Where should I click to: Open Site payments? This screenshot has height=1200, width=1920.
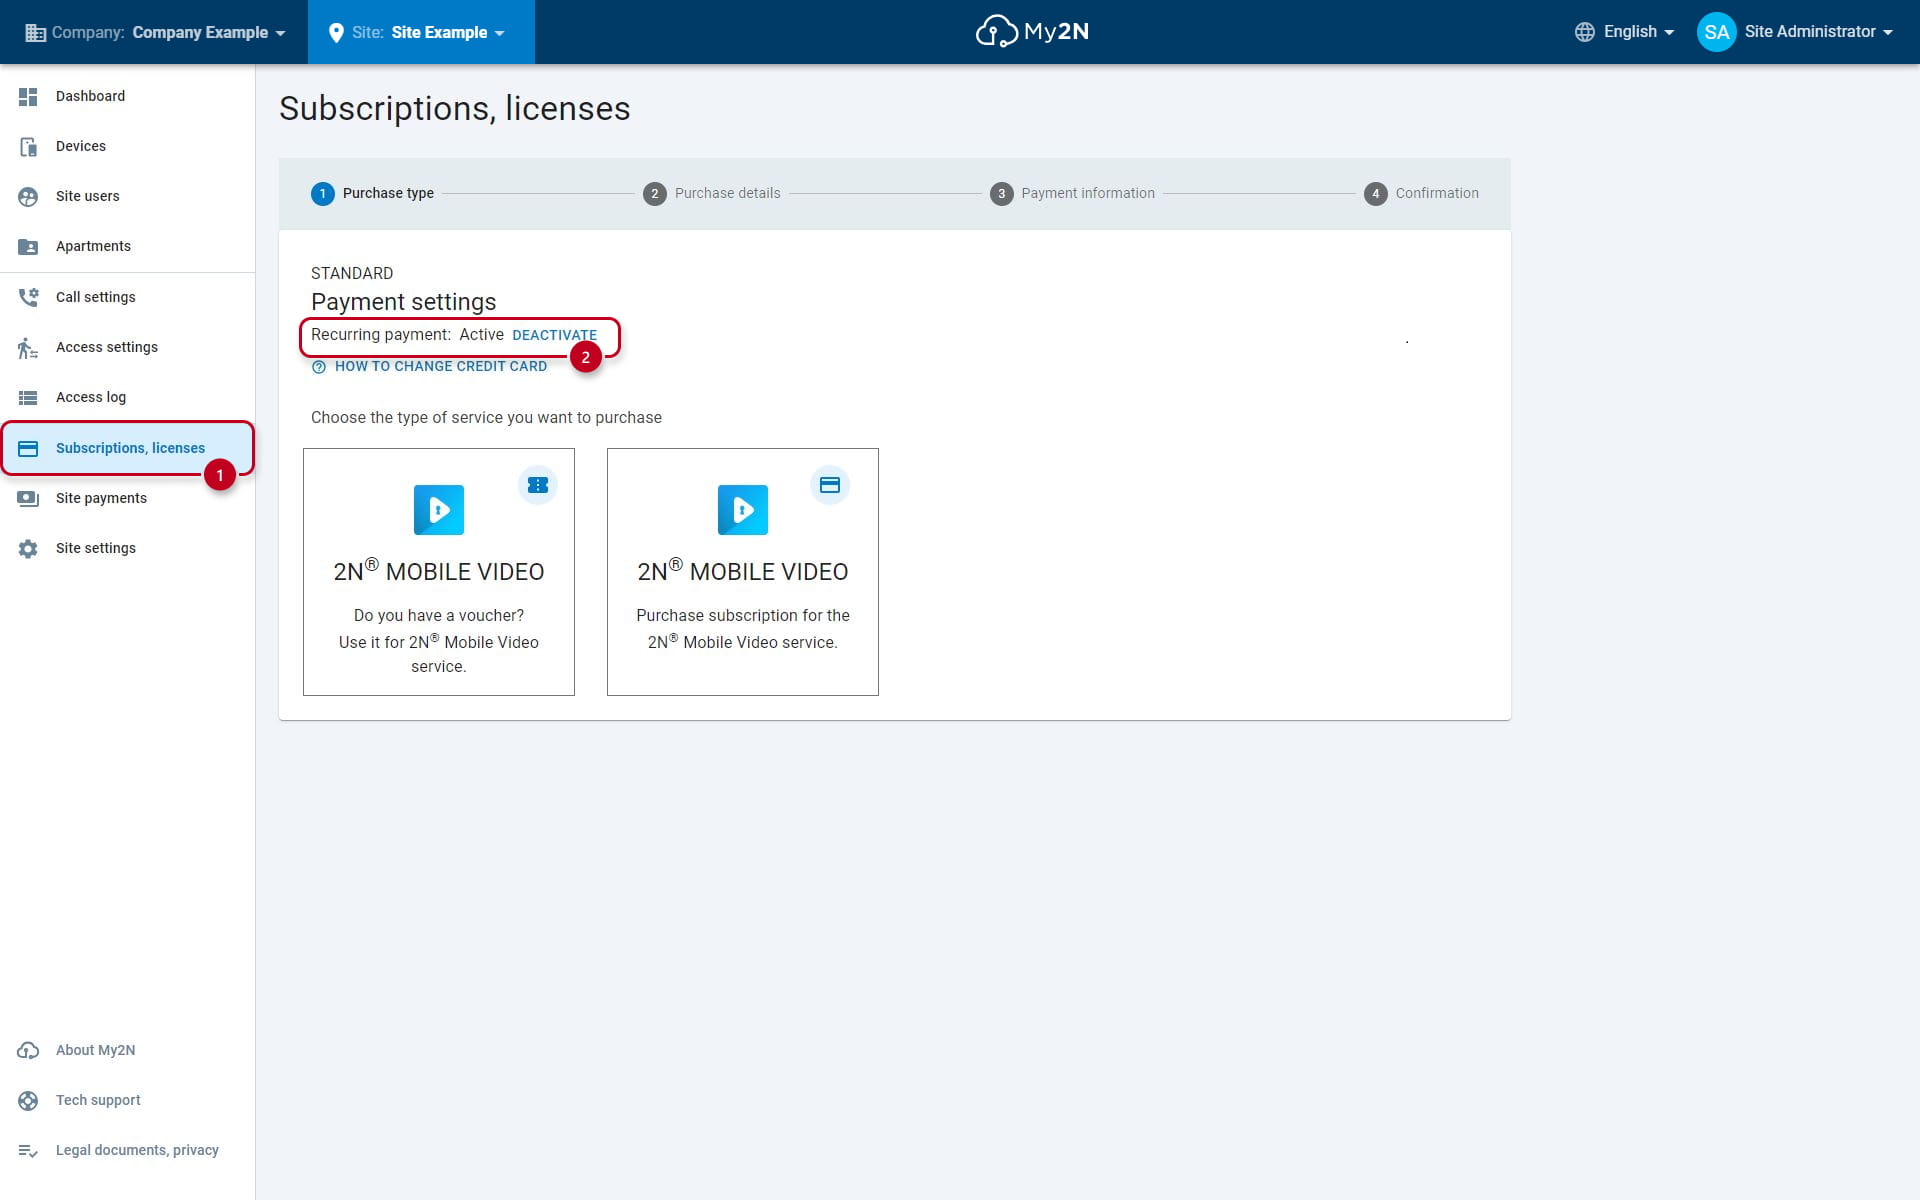click(127, 498)
